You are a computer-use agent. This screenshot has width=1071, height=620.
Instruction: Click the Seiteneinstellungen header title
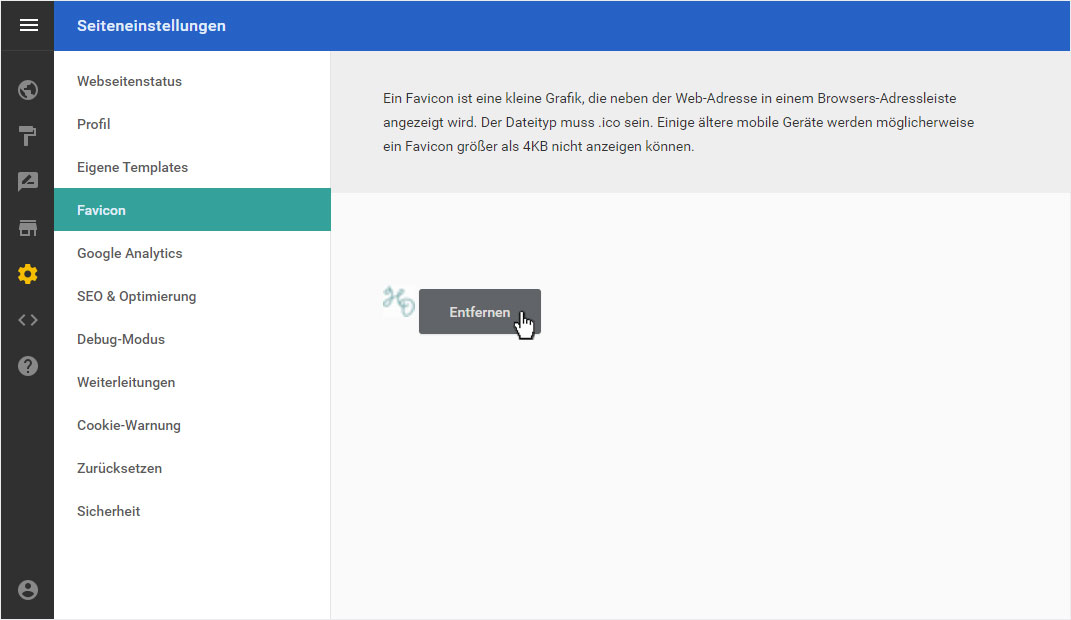(x=151, y=26)
